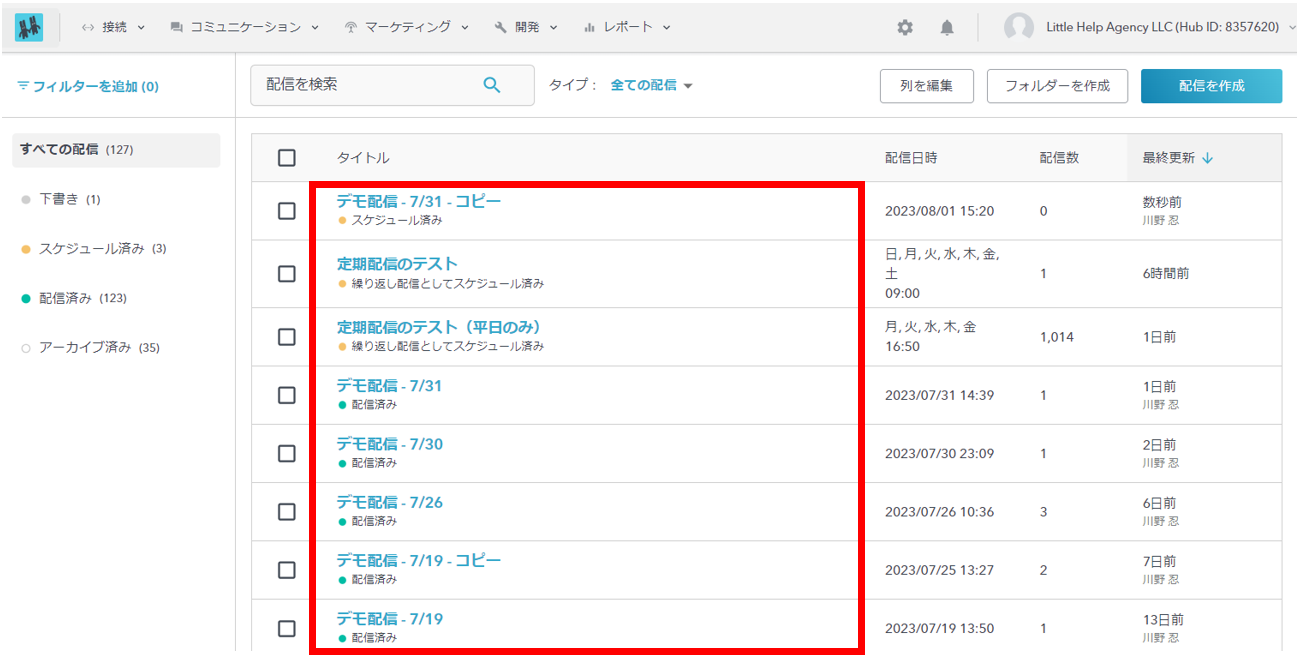Image resolution: width=1300 pixels, height=664 pixels.
Task: Check the box for デモ配信 - 7/31 - コピー
Action: [x=287, y=211]
